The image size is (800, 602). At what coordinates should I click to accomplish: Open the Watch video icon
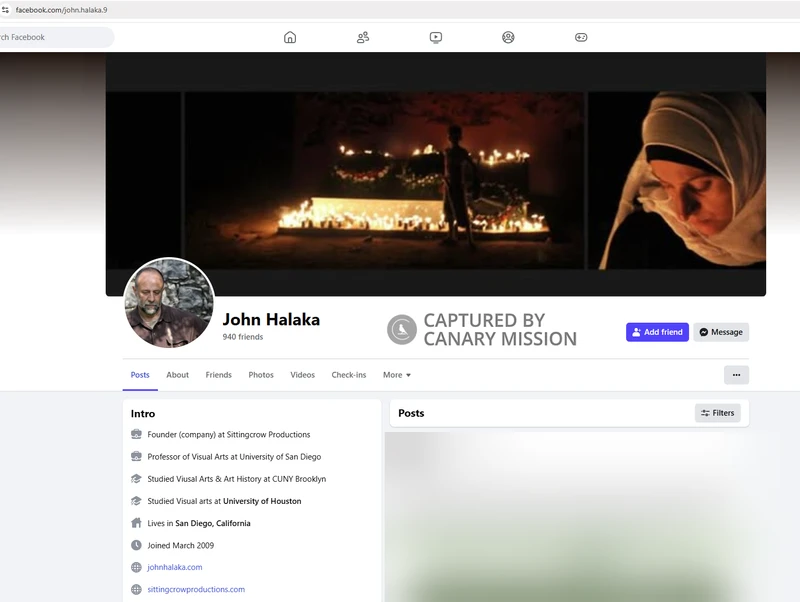[434, 37]
